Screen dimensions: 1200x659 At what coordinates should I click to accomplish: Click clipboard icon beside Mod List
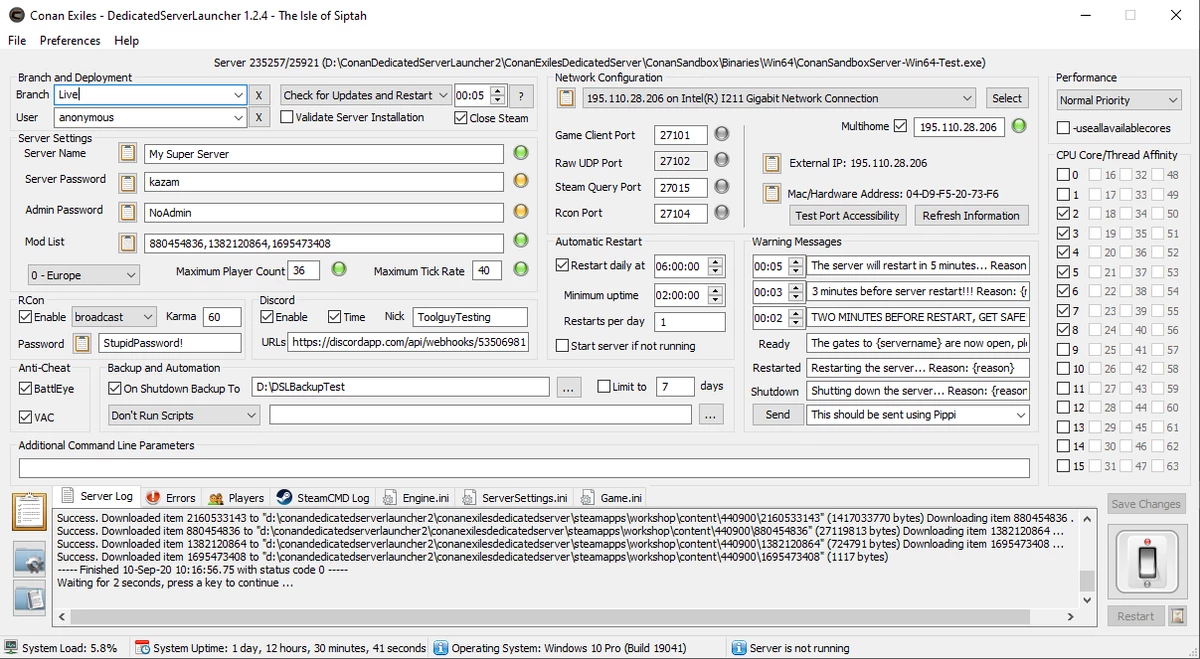point(127,243)
